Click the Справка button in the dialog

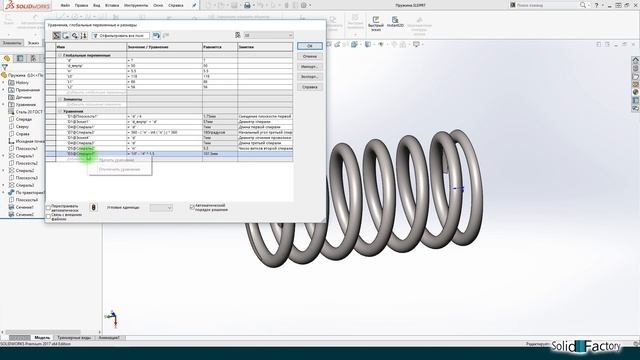pos(310,87)
